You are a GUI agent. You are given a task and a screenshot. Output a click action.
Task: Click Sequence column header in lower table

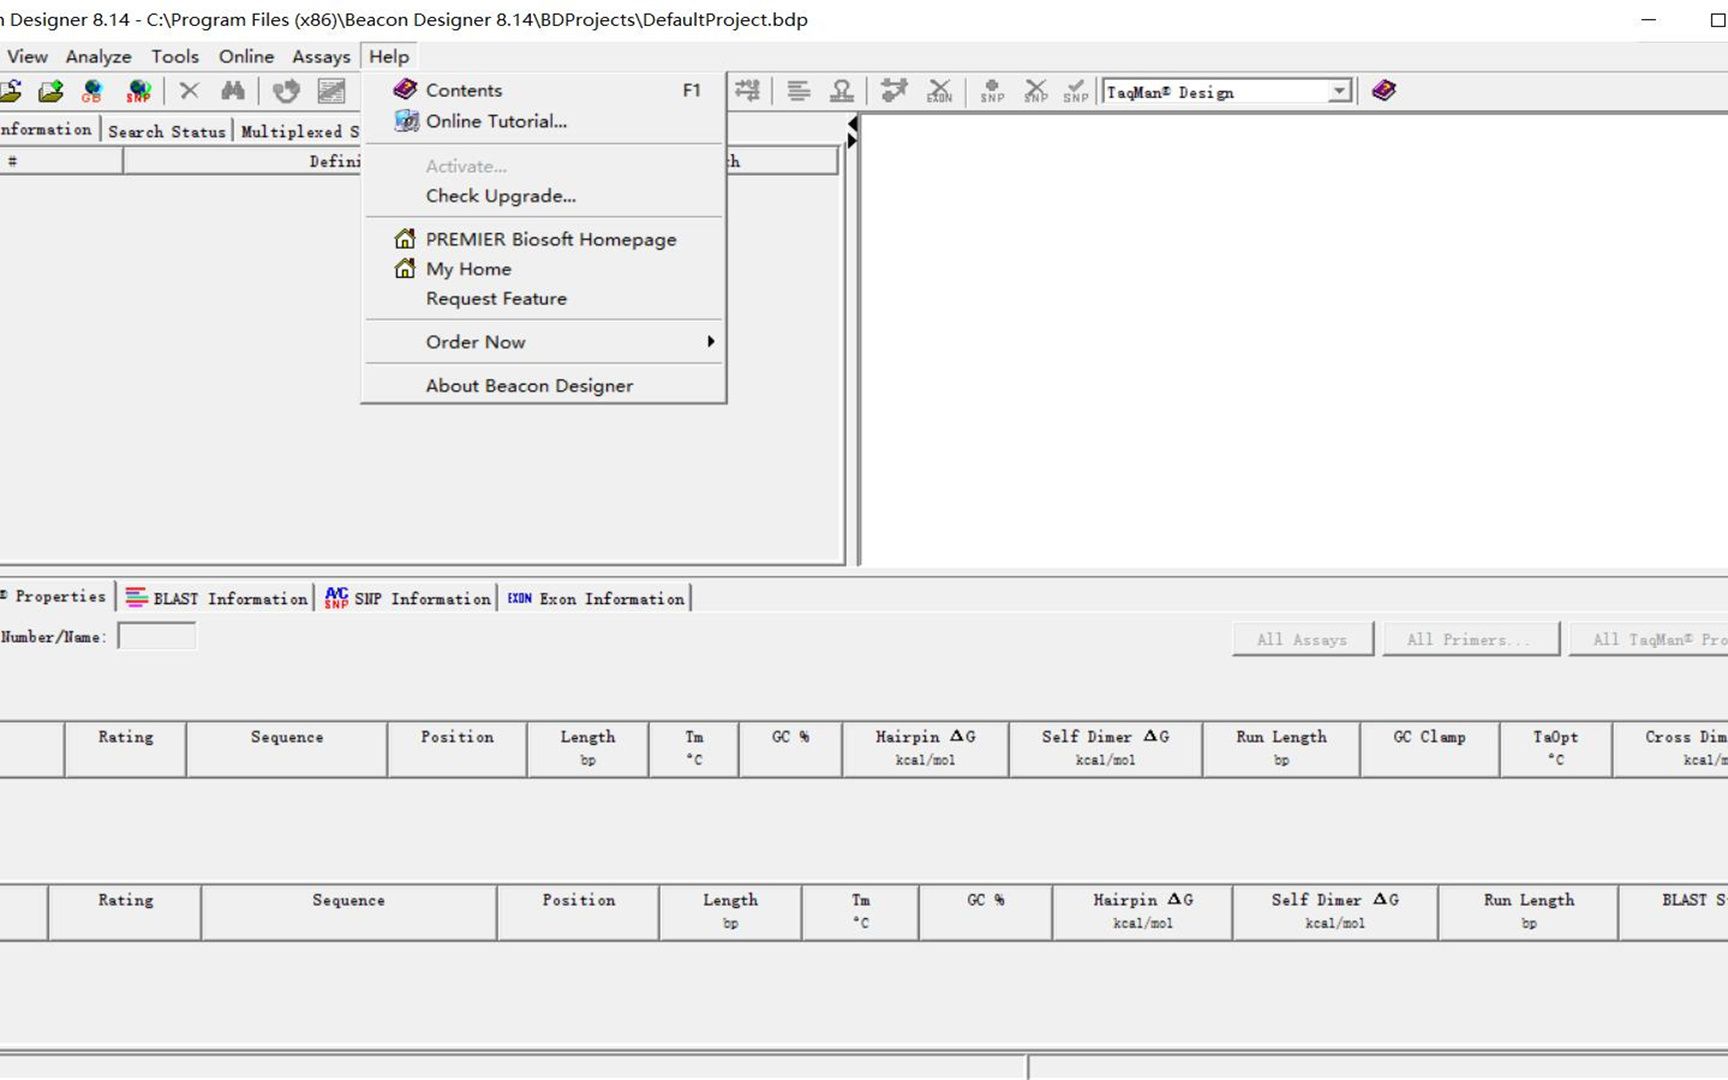(x=348, y=911)
